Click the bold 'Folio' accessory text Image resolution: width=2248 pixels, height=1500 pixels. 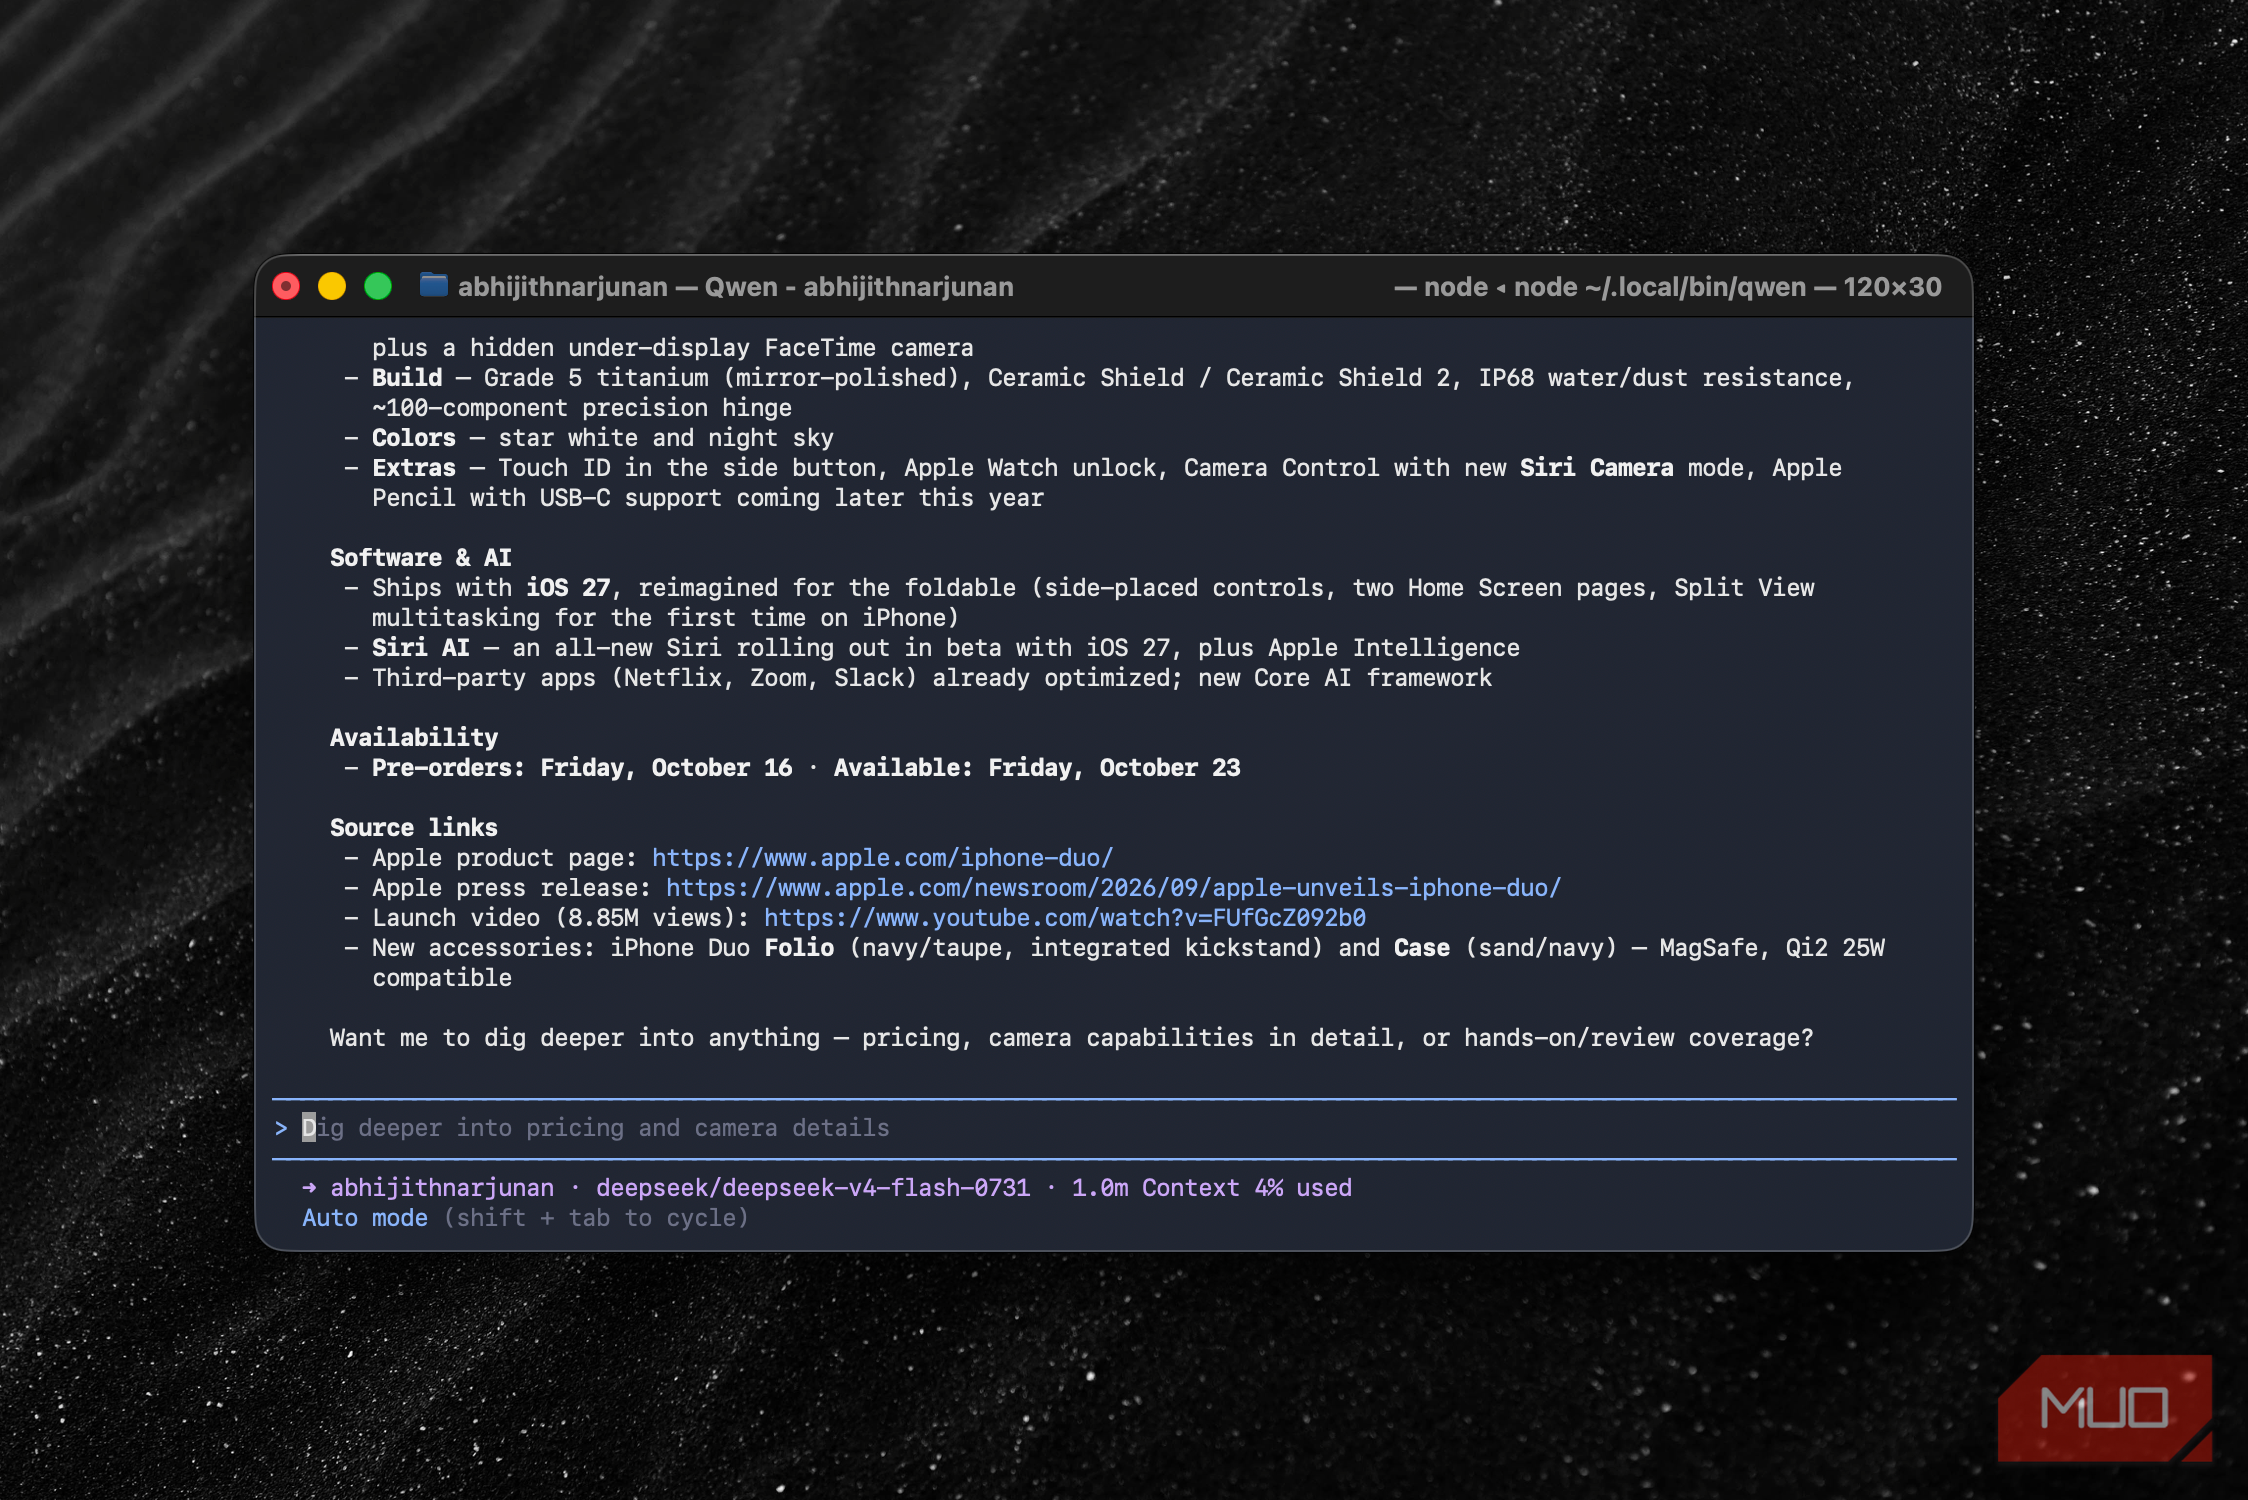(799, 948)
